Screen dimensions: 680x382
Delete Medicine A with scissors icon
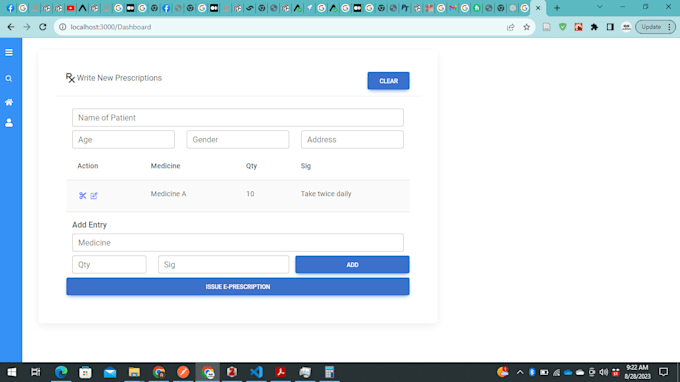(82, 196)
